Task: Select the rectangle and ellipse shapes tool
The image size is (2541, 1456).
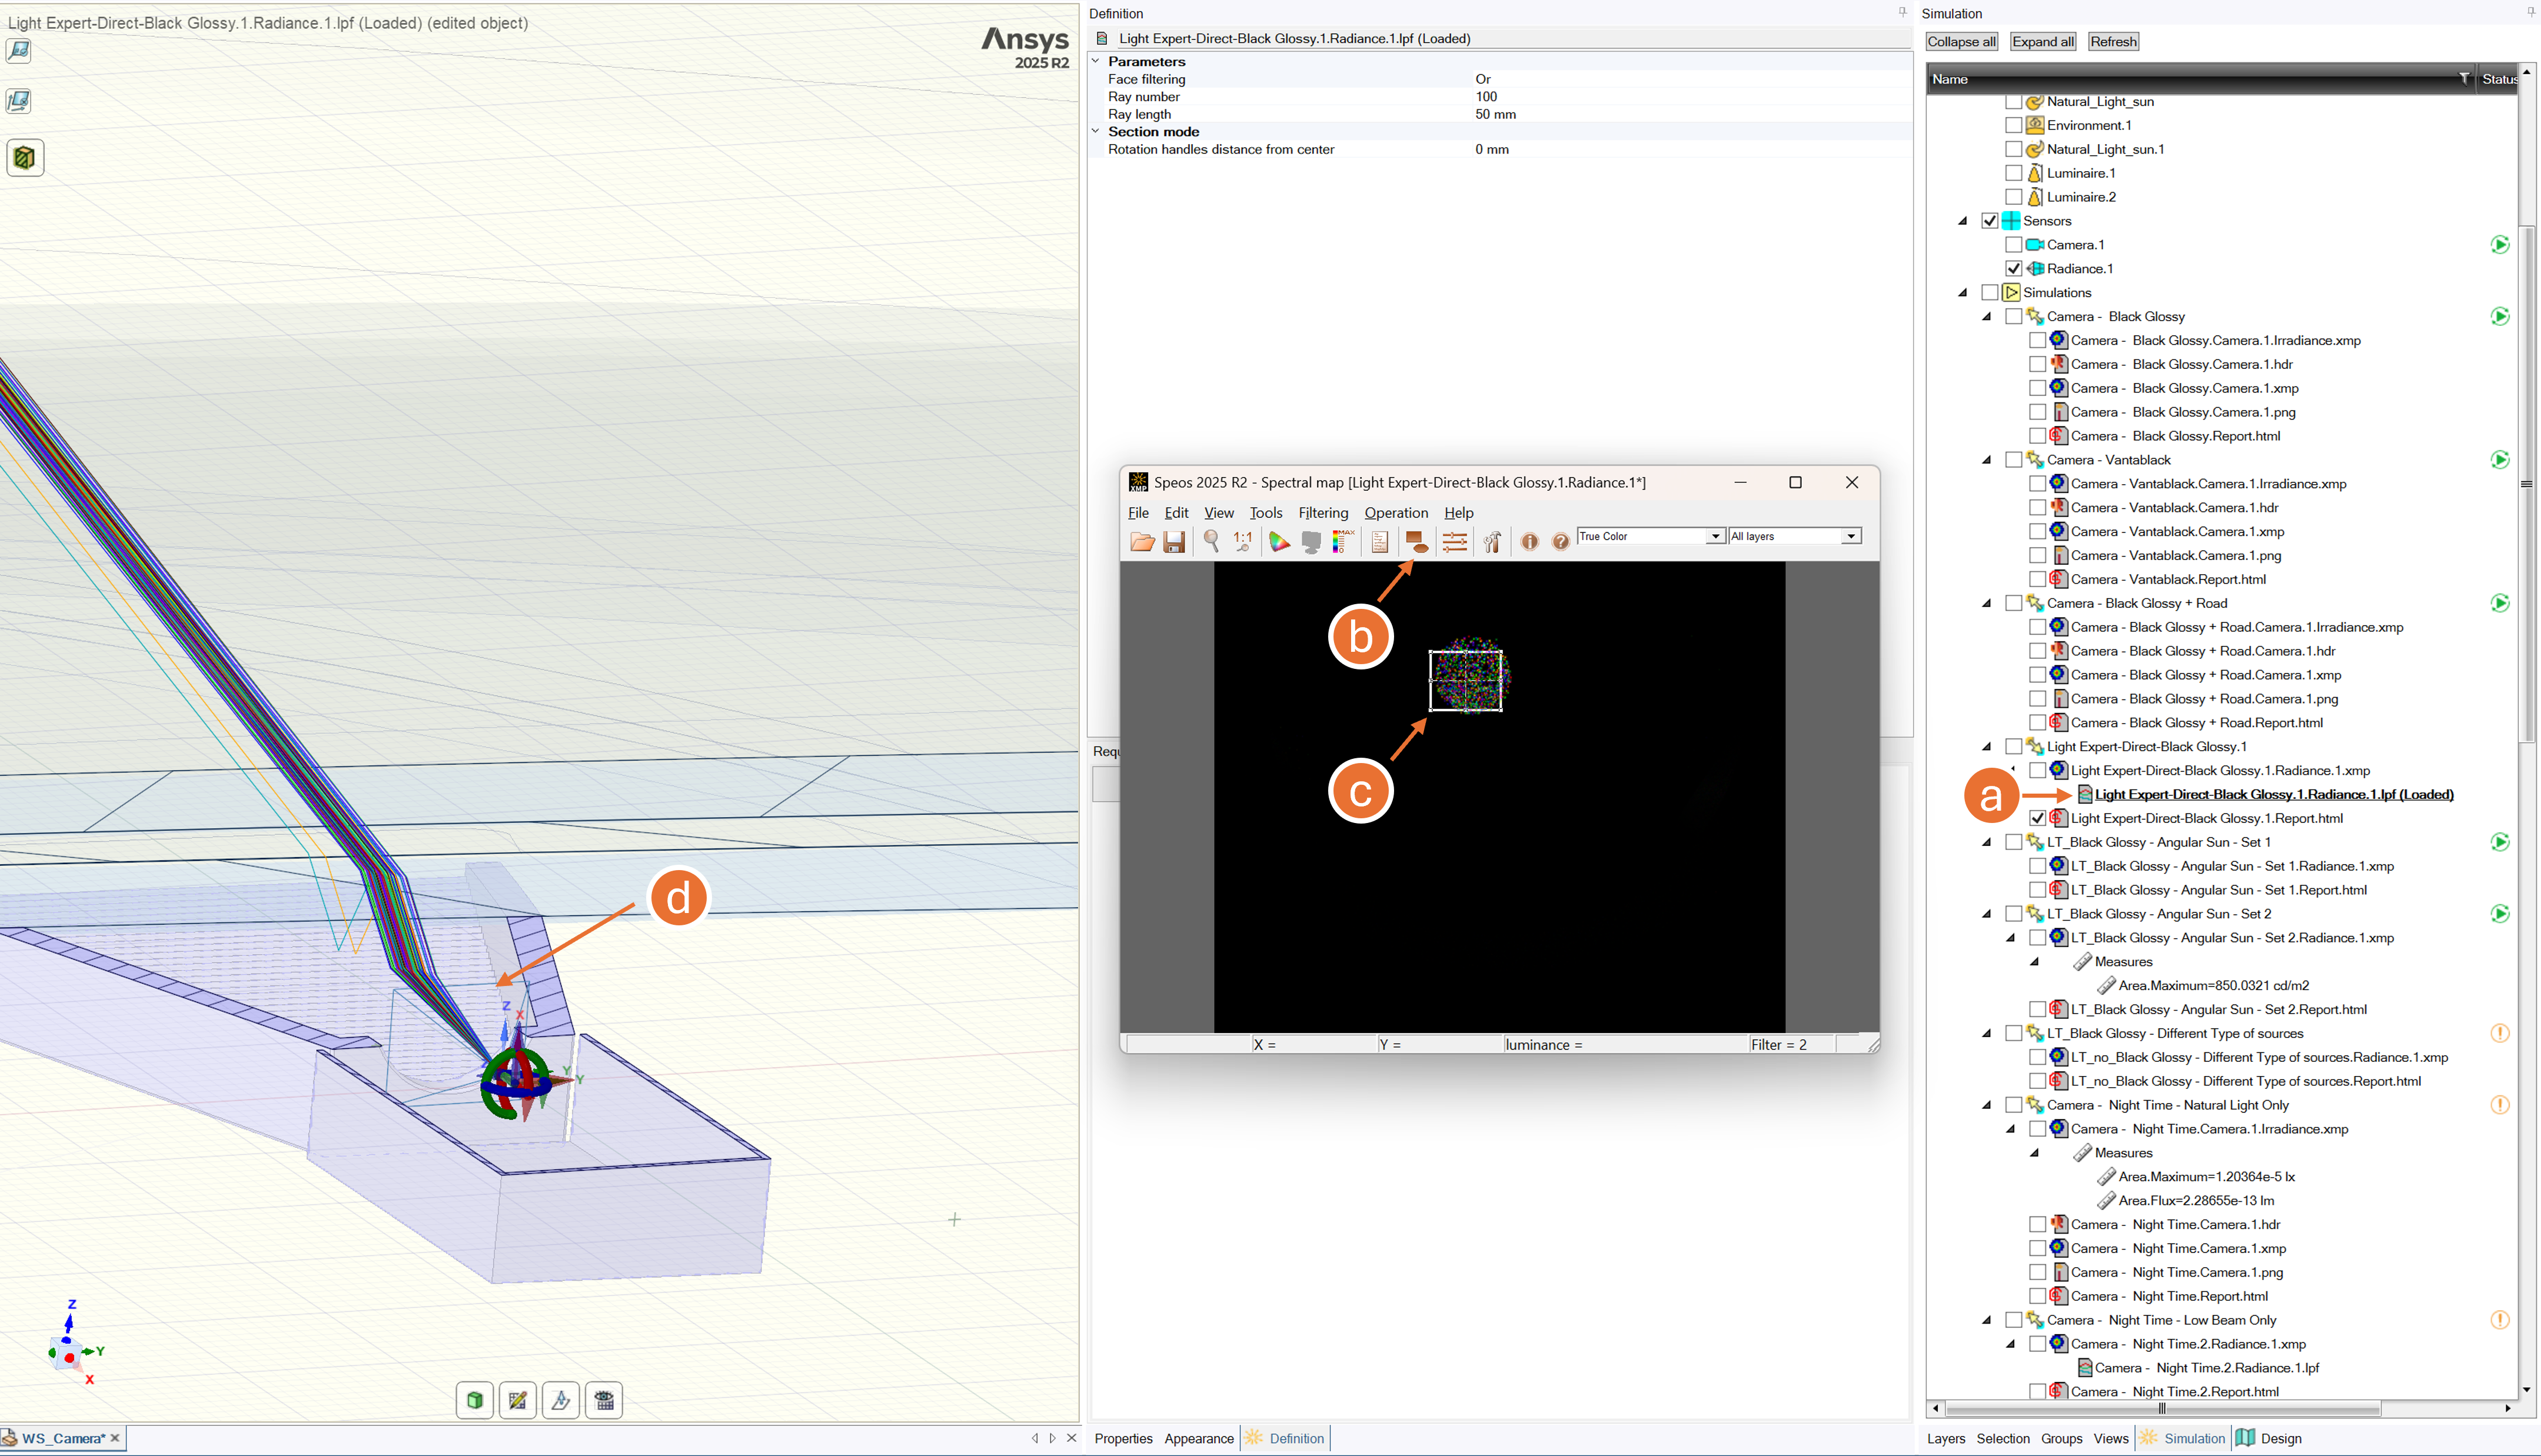Action: [1417, 541]
